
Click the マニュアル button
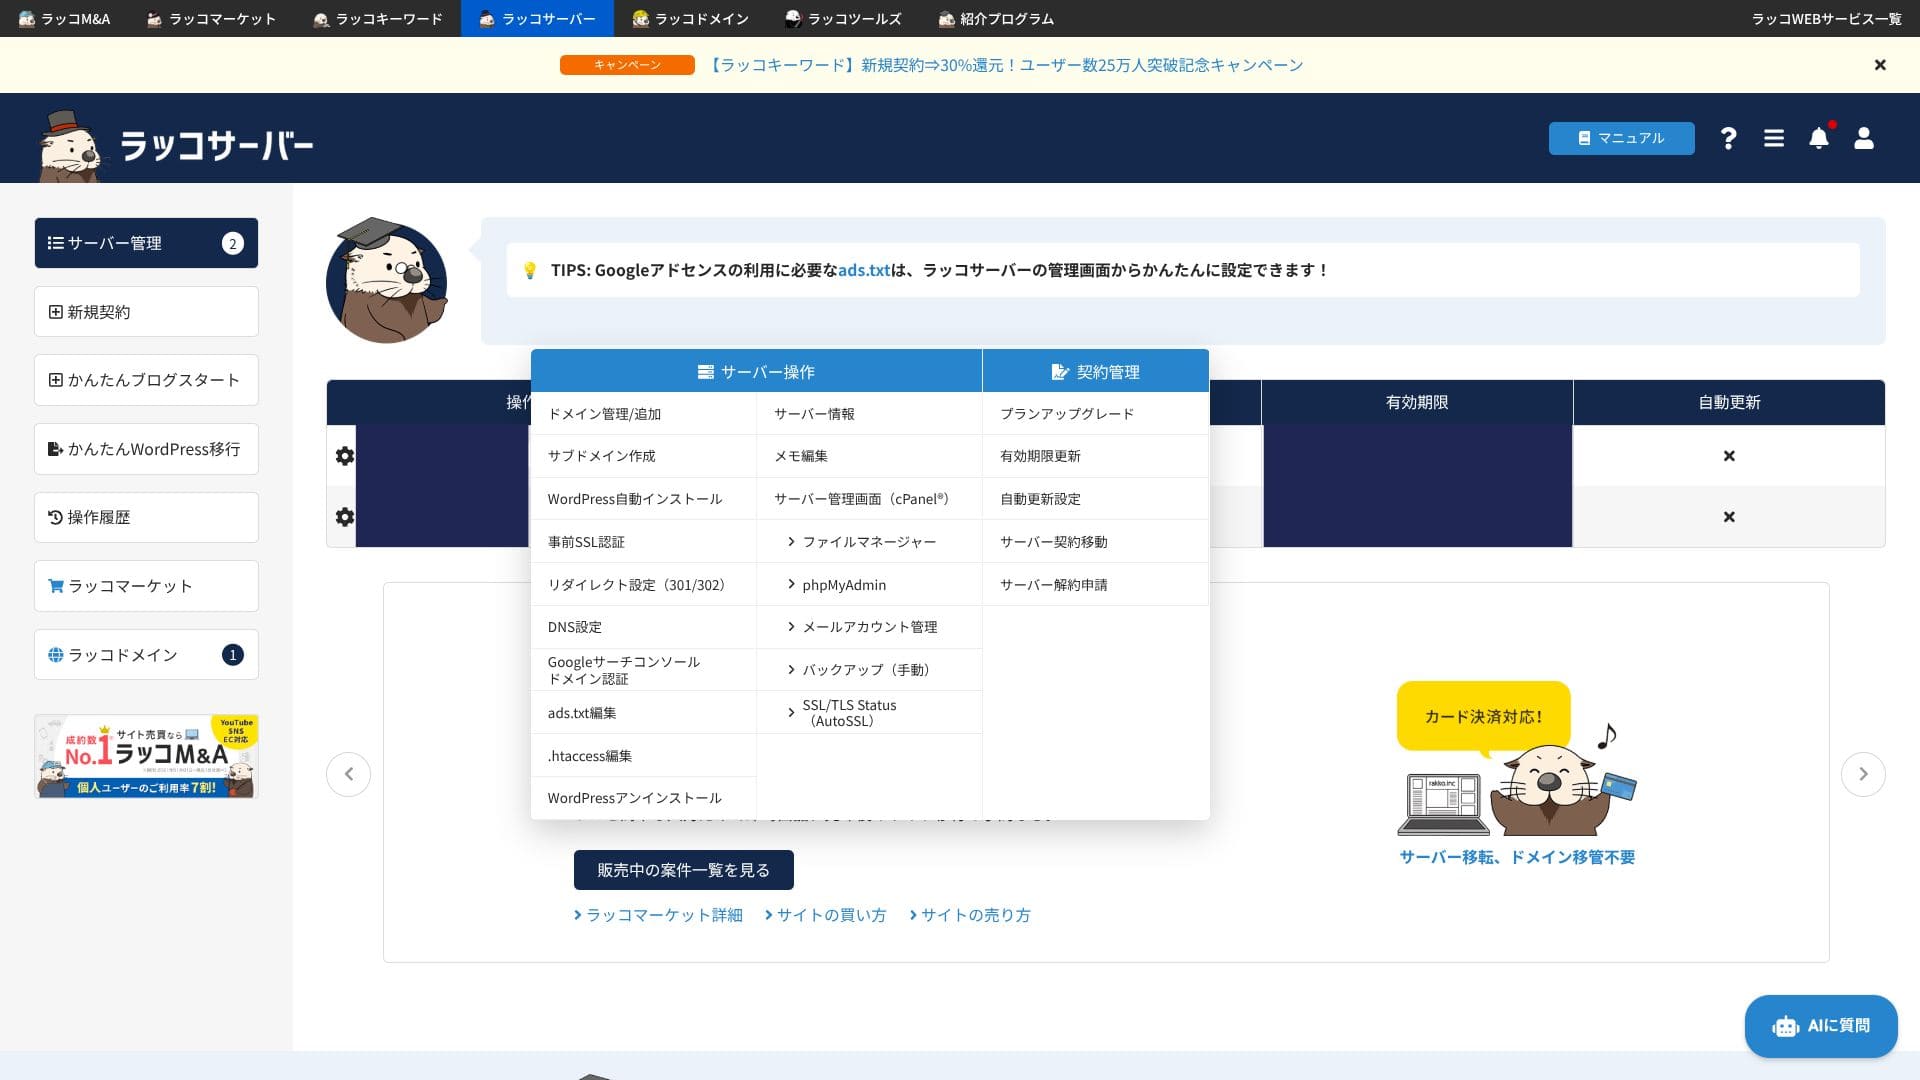tap(1621, 138)
